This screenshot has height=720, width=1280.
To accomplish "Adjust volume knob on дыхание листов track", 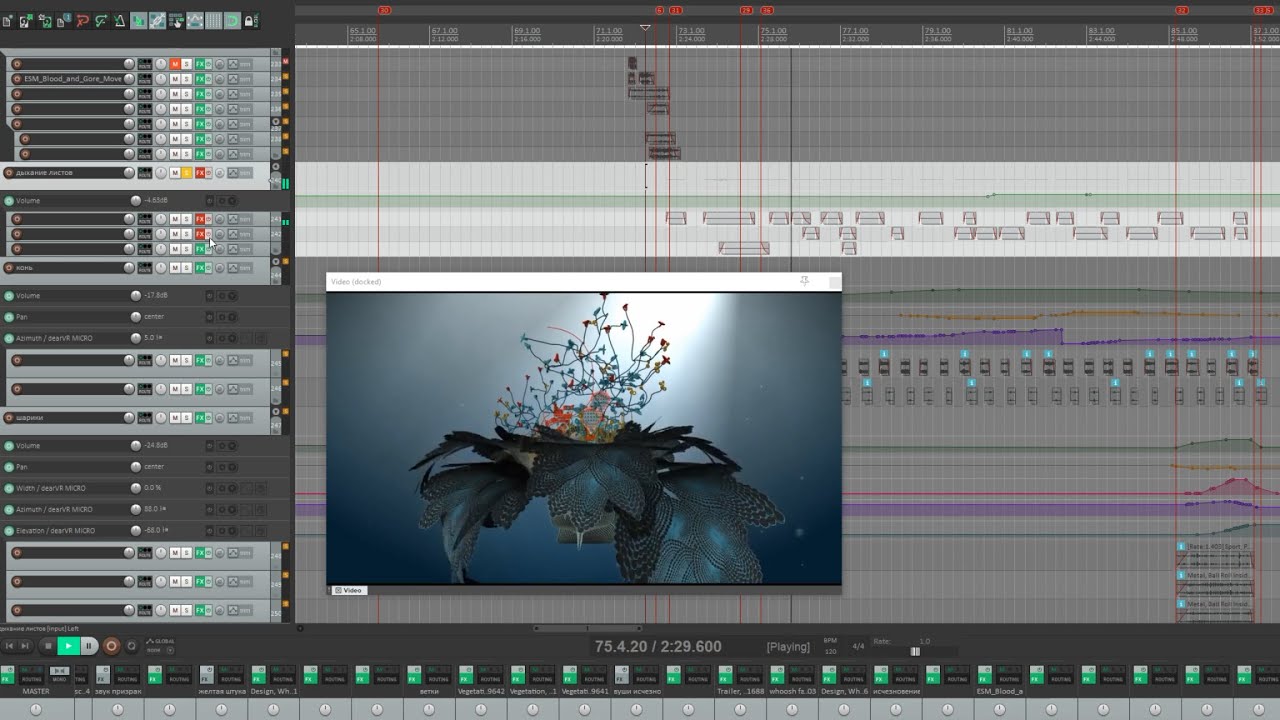I will [129, 173].
